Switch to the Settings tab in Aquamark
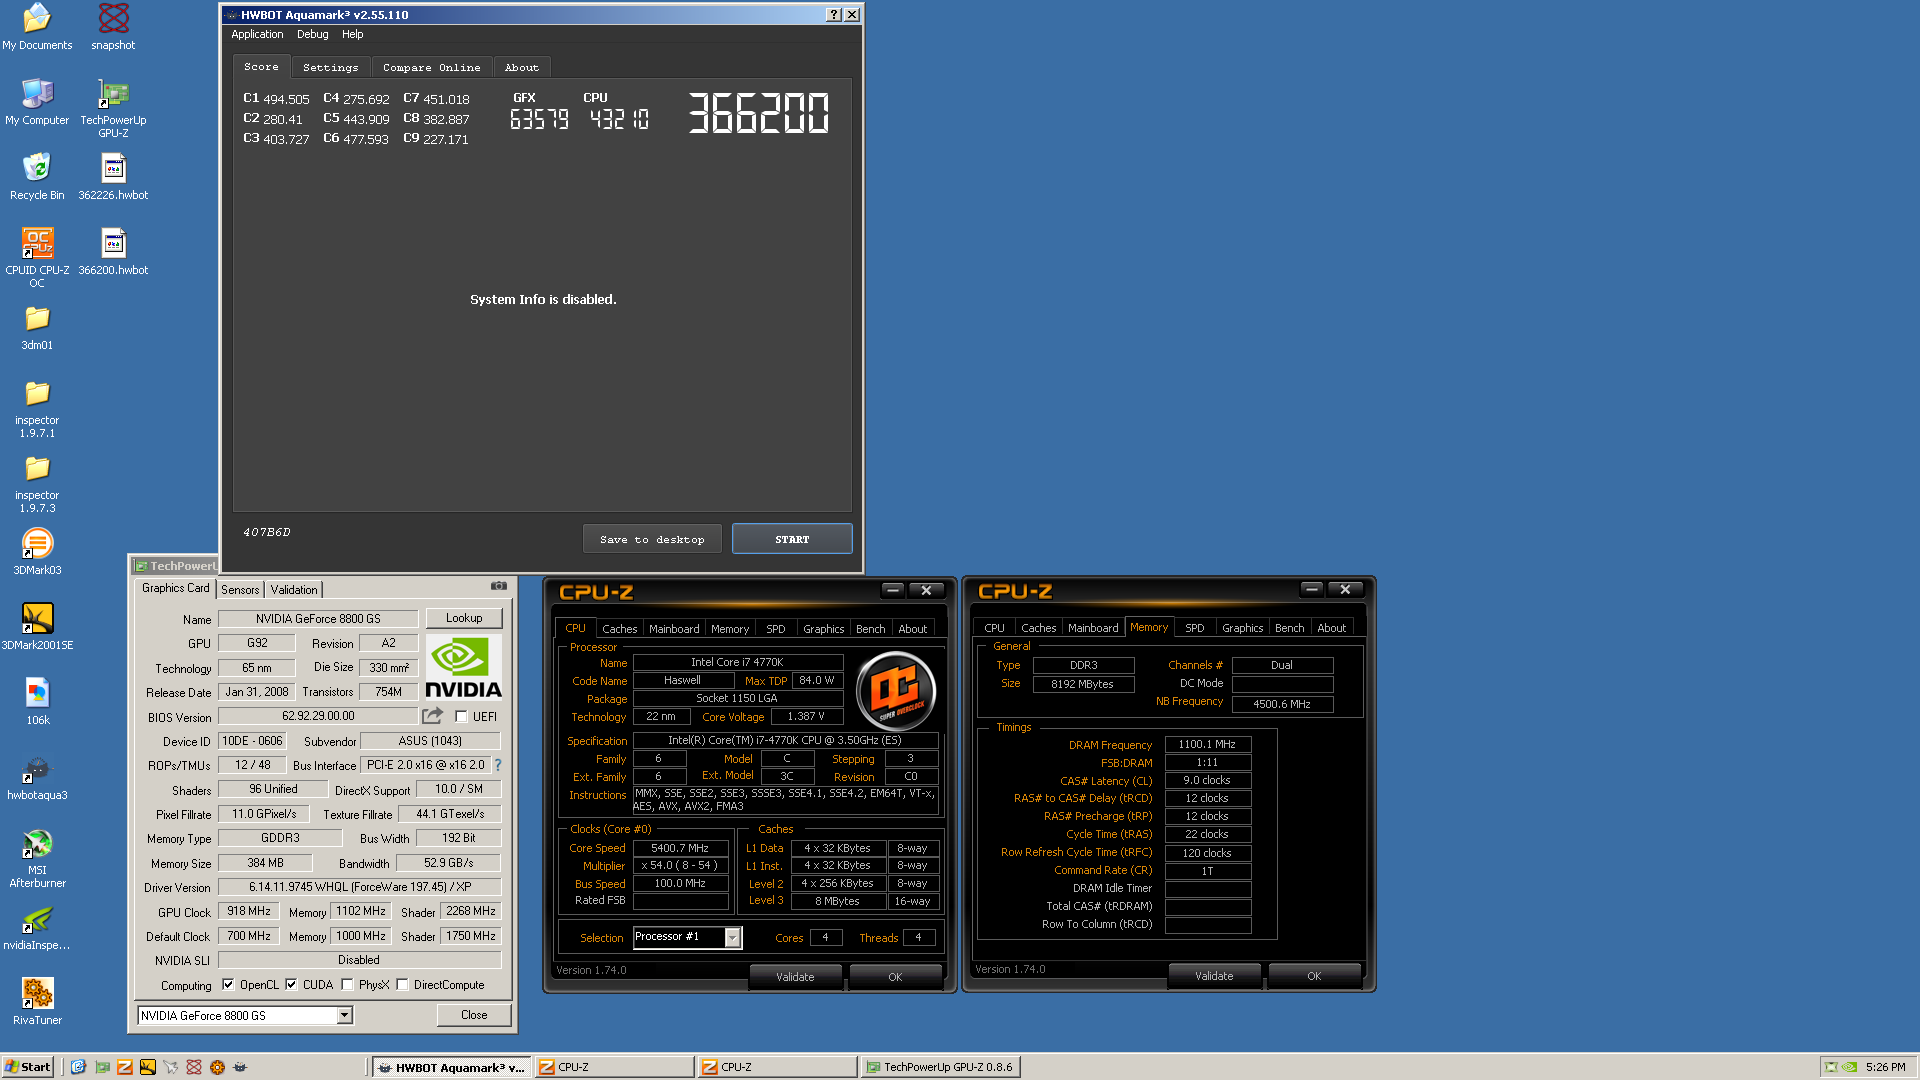The height and width of the screenshot is (1080, 1920). (330, 67)
